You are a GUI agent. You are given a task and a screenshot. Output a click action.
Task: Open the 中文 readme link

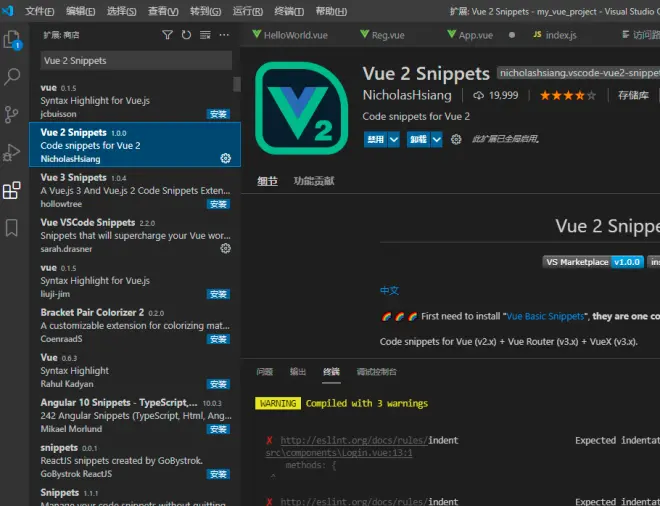389,290
